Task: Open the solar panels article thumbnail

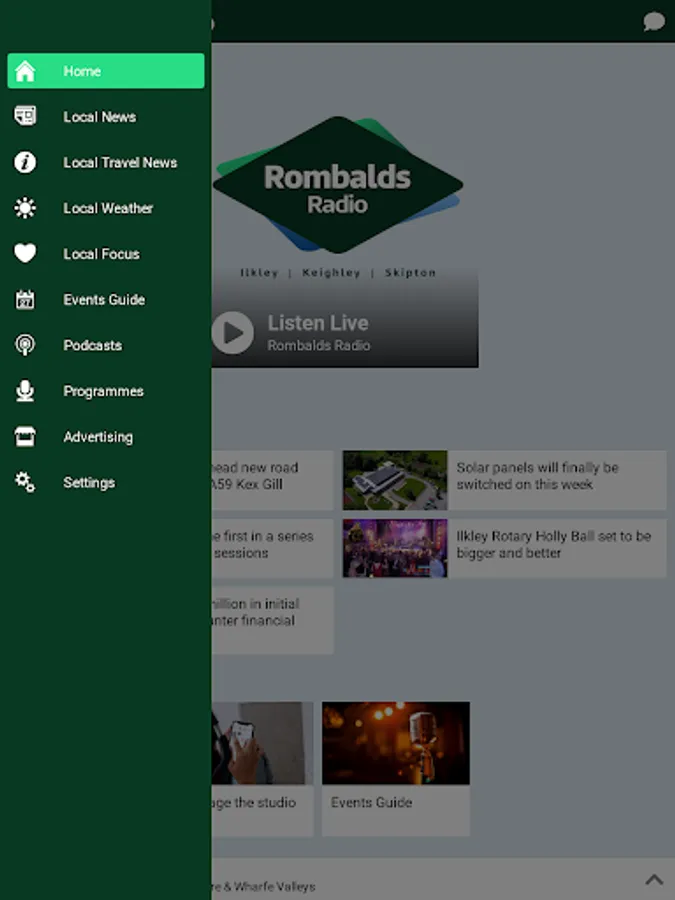Action: click(395, 480)
